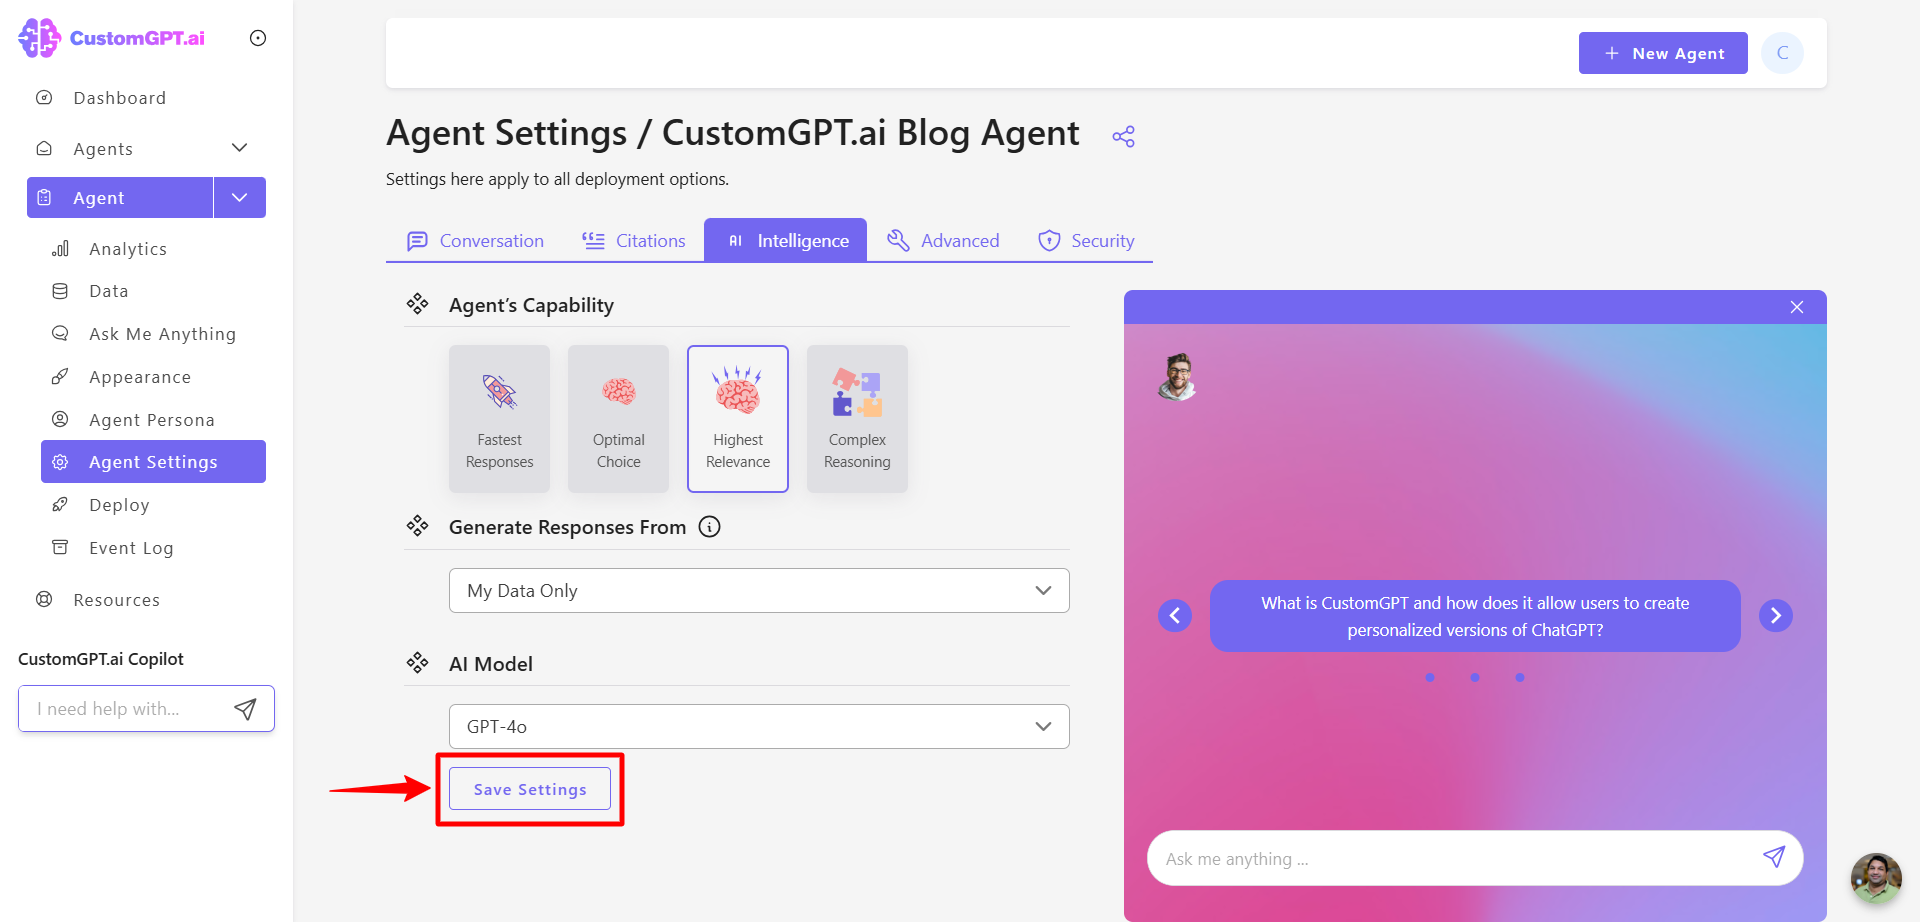Open the Agent dropdown arrow
The width and height of the screenshot is (1920, 922).
[240, 198]
